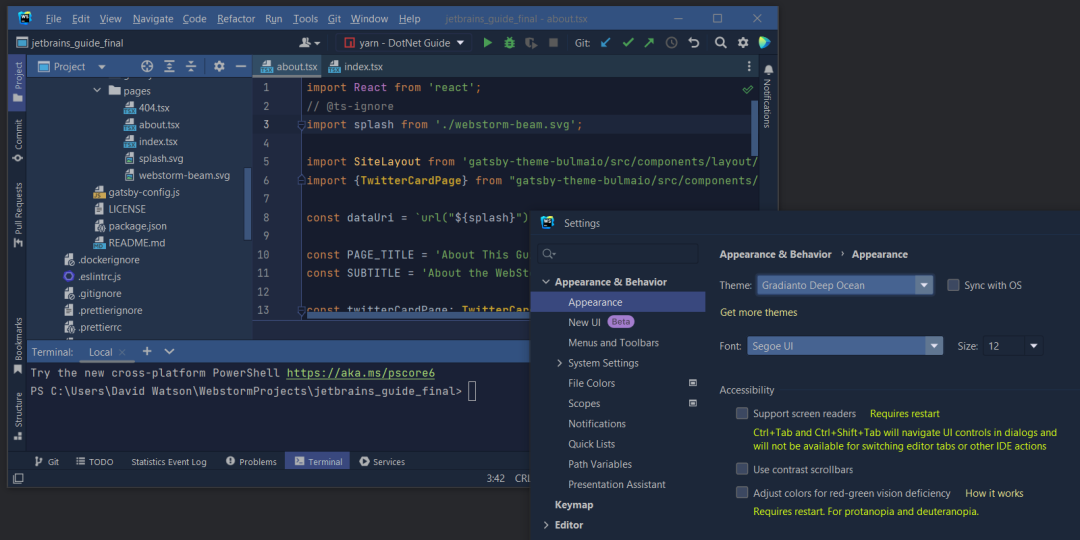Open the How it works link
Screen dimensions: 1080x540
(994, 493)
